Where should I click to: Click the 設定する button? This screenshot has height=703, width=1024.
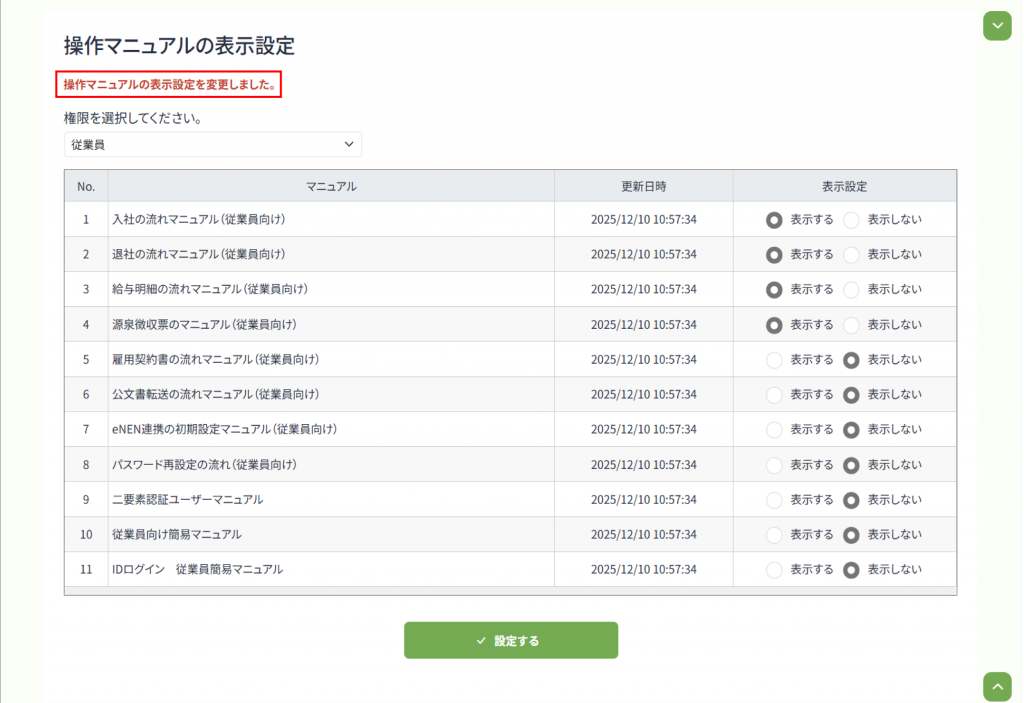[510, 640]
